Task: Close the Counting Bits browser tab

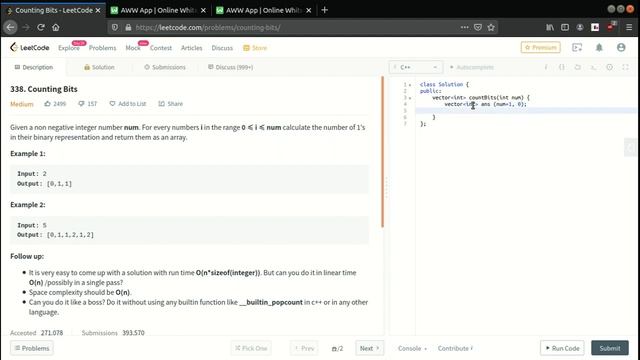Action: pos(98,10)
